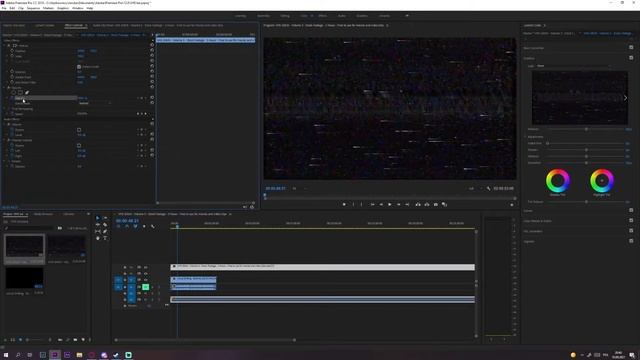Reset Position parameter in Effect Controls

tap(152, 51)
